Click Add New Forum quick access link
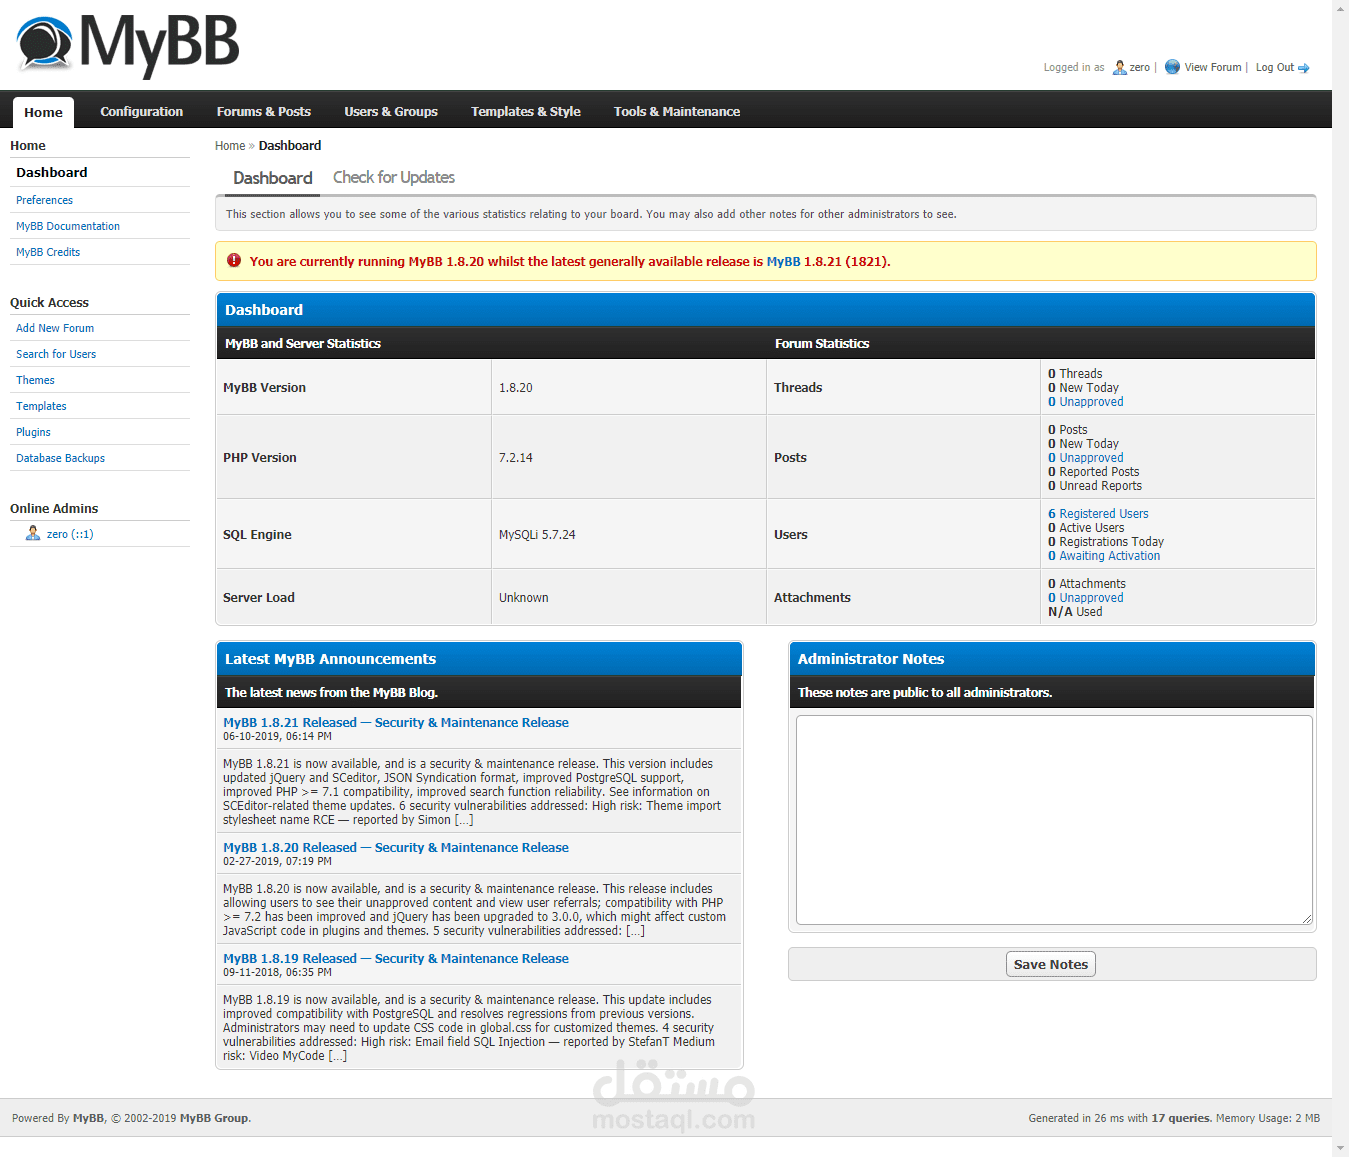Viewport: 1349px width, 1157px height. pyautogui.click(x=55, y=328)
